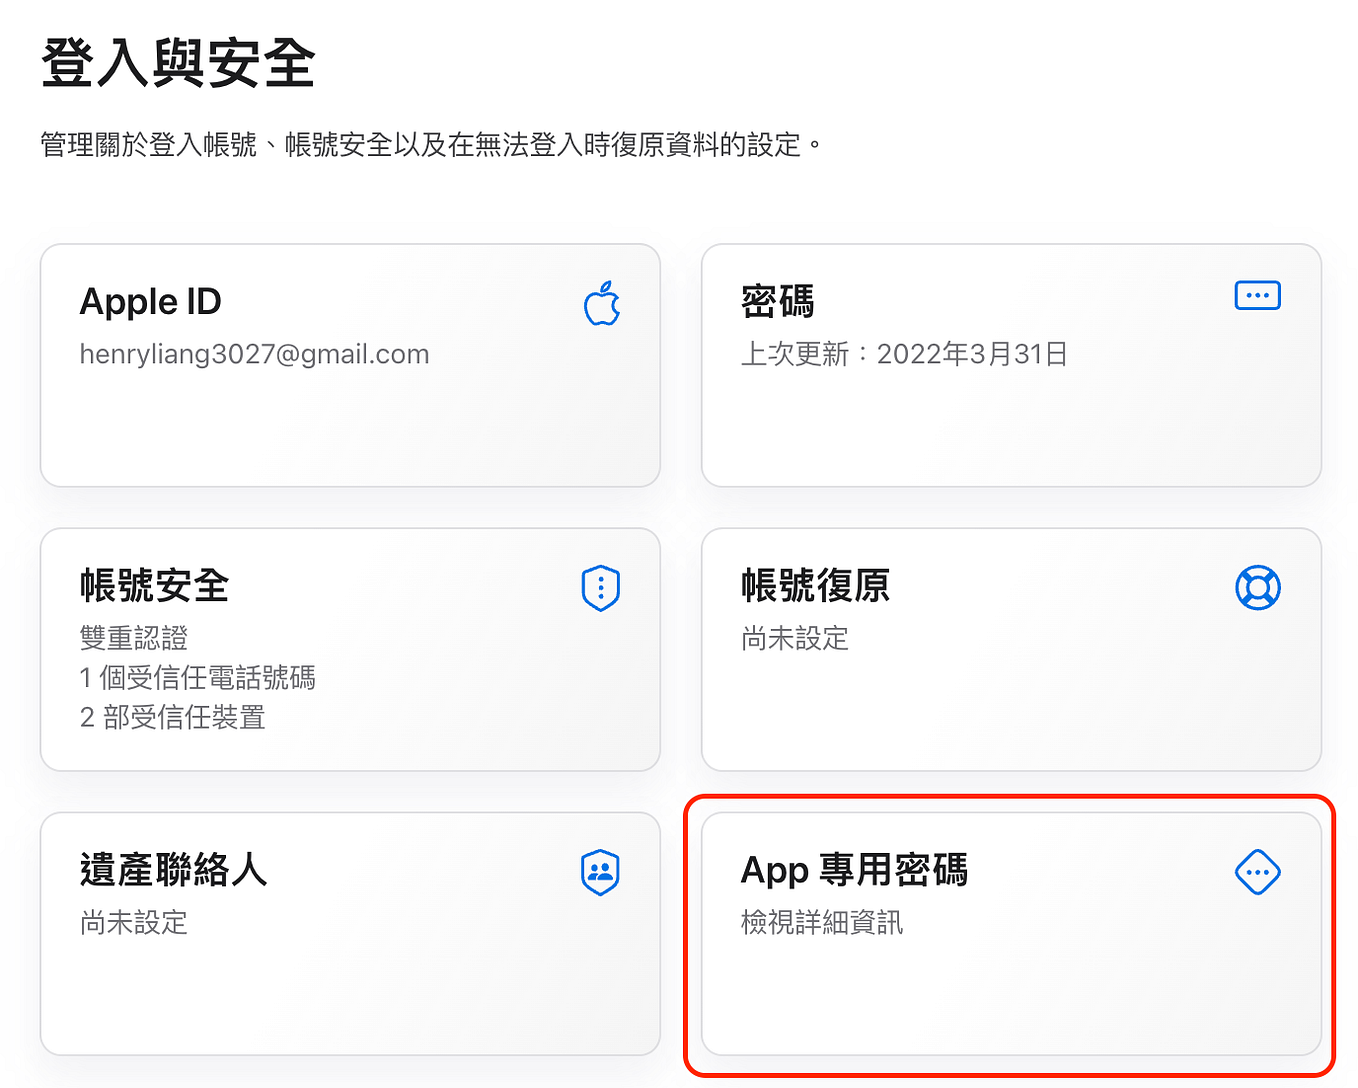Click the text 2 部受信任裝置

tap(172, 718)
